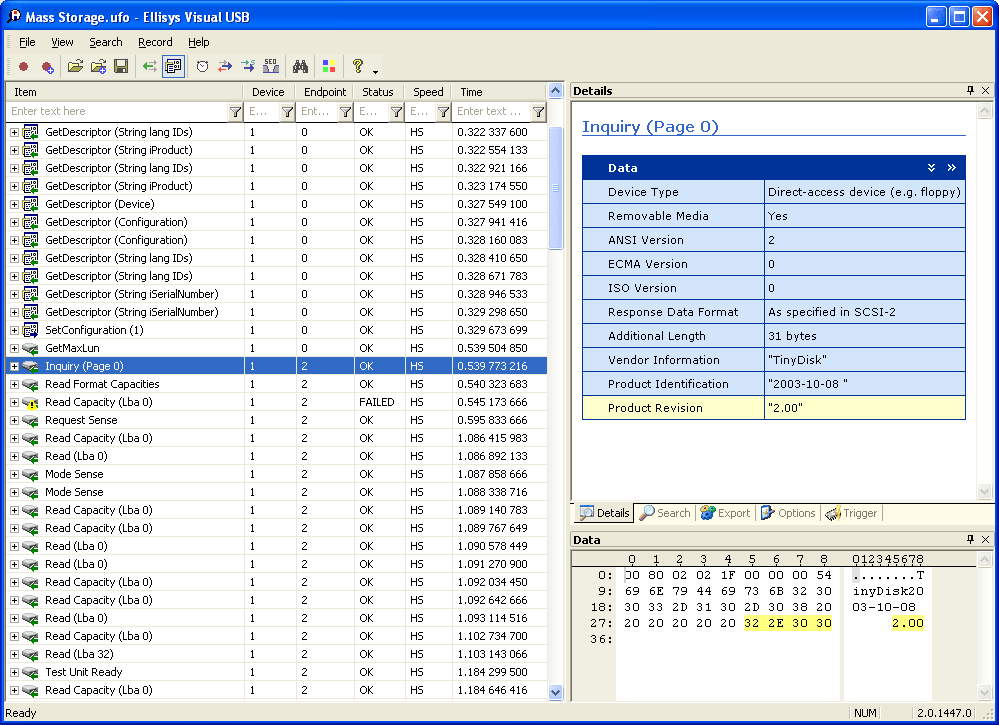Click the open file folder icon
The height and width of the screenshot is (725, 999).
pyautogui.click(x=75, y=67)
